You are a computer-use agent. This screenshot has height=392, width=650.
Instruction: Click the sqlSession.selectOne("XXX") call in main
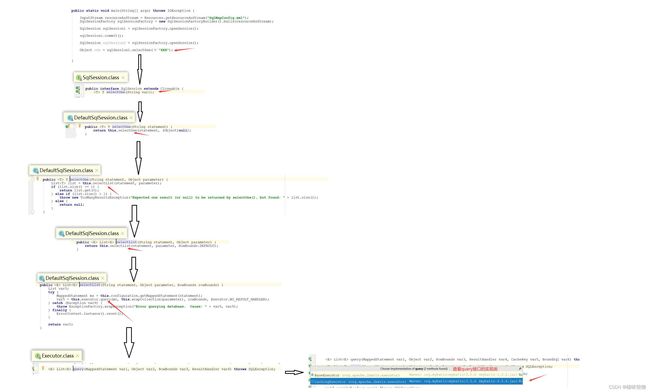click(x=139, y=50)
